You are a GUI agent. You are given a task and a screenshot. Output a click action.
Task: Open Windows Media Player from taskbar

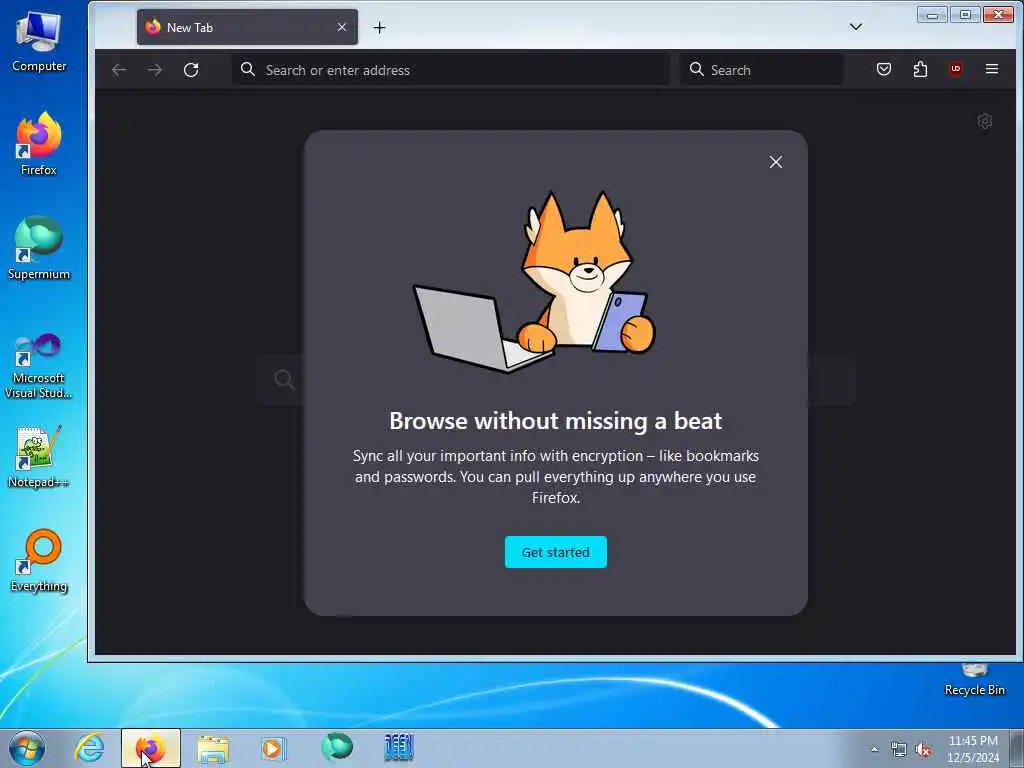(274, 748)
